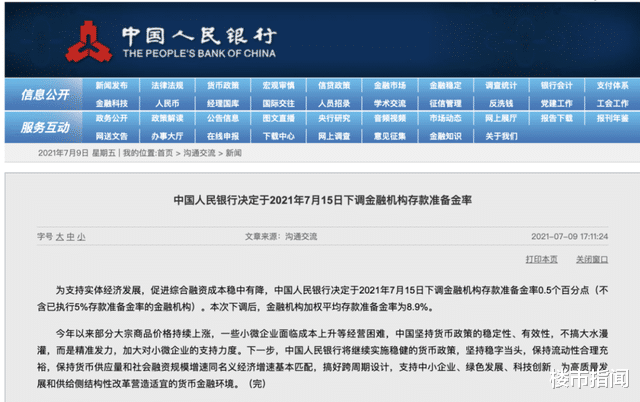Open 经理国库 in the navigation
The image size is (640, 402).
[x=223, y=103]
